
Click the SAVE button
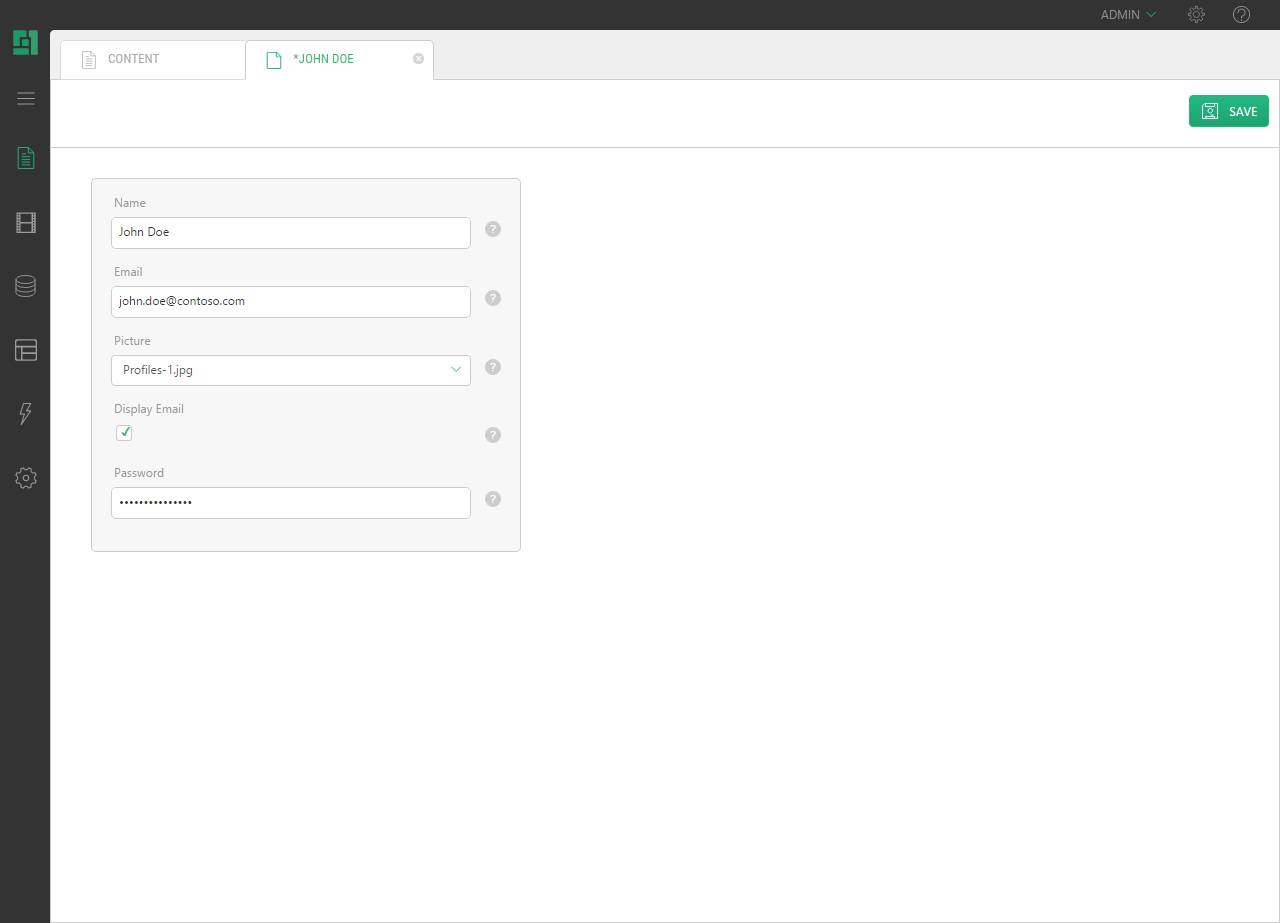coord(1228,111)
